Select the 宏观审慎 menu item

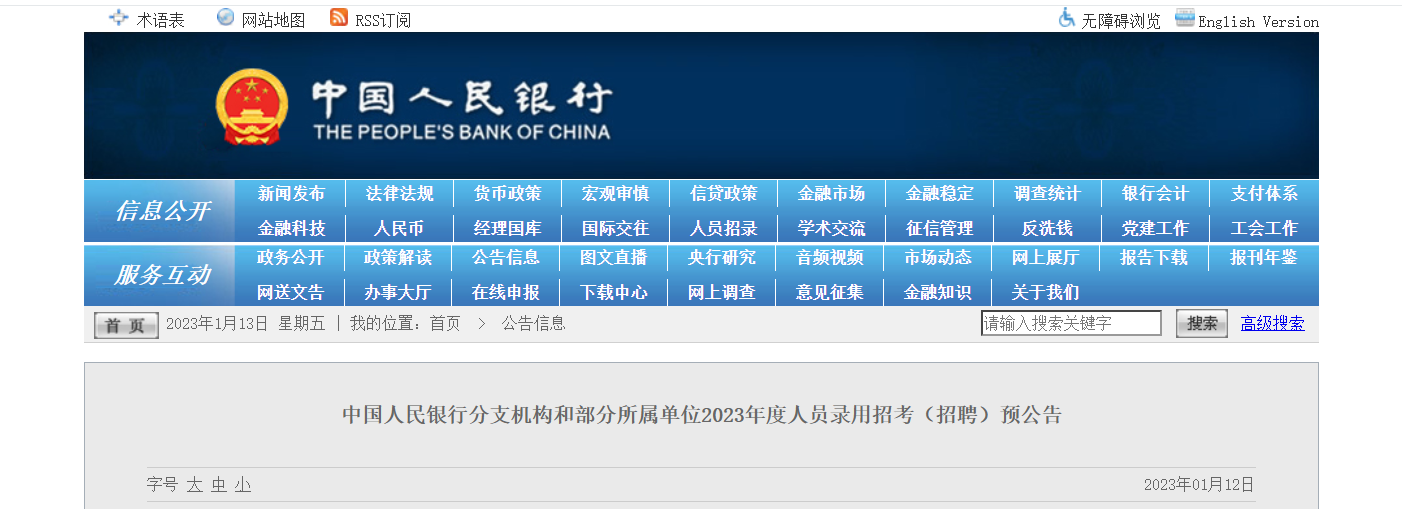click(x=615, y=194)
